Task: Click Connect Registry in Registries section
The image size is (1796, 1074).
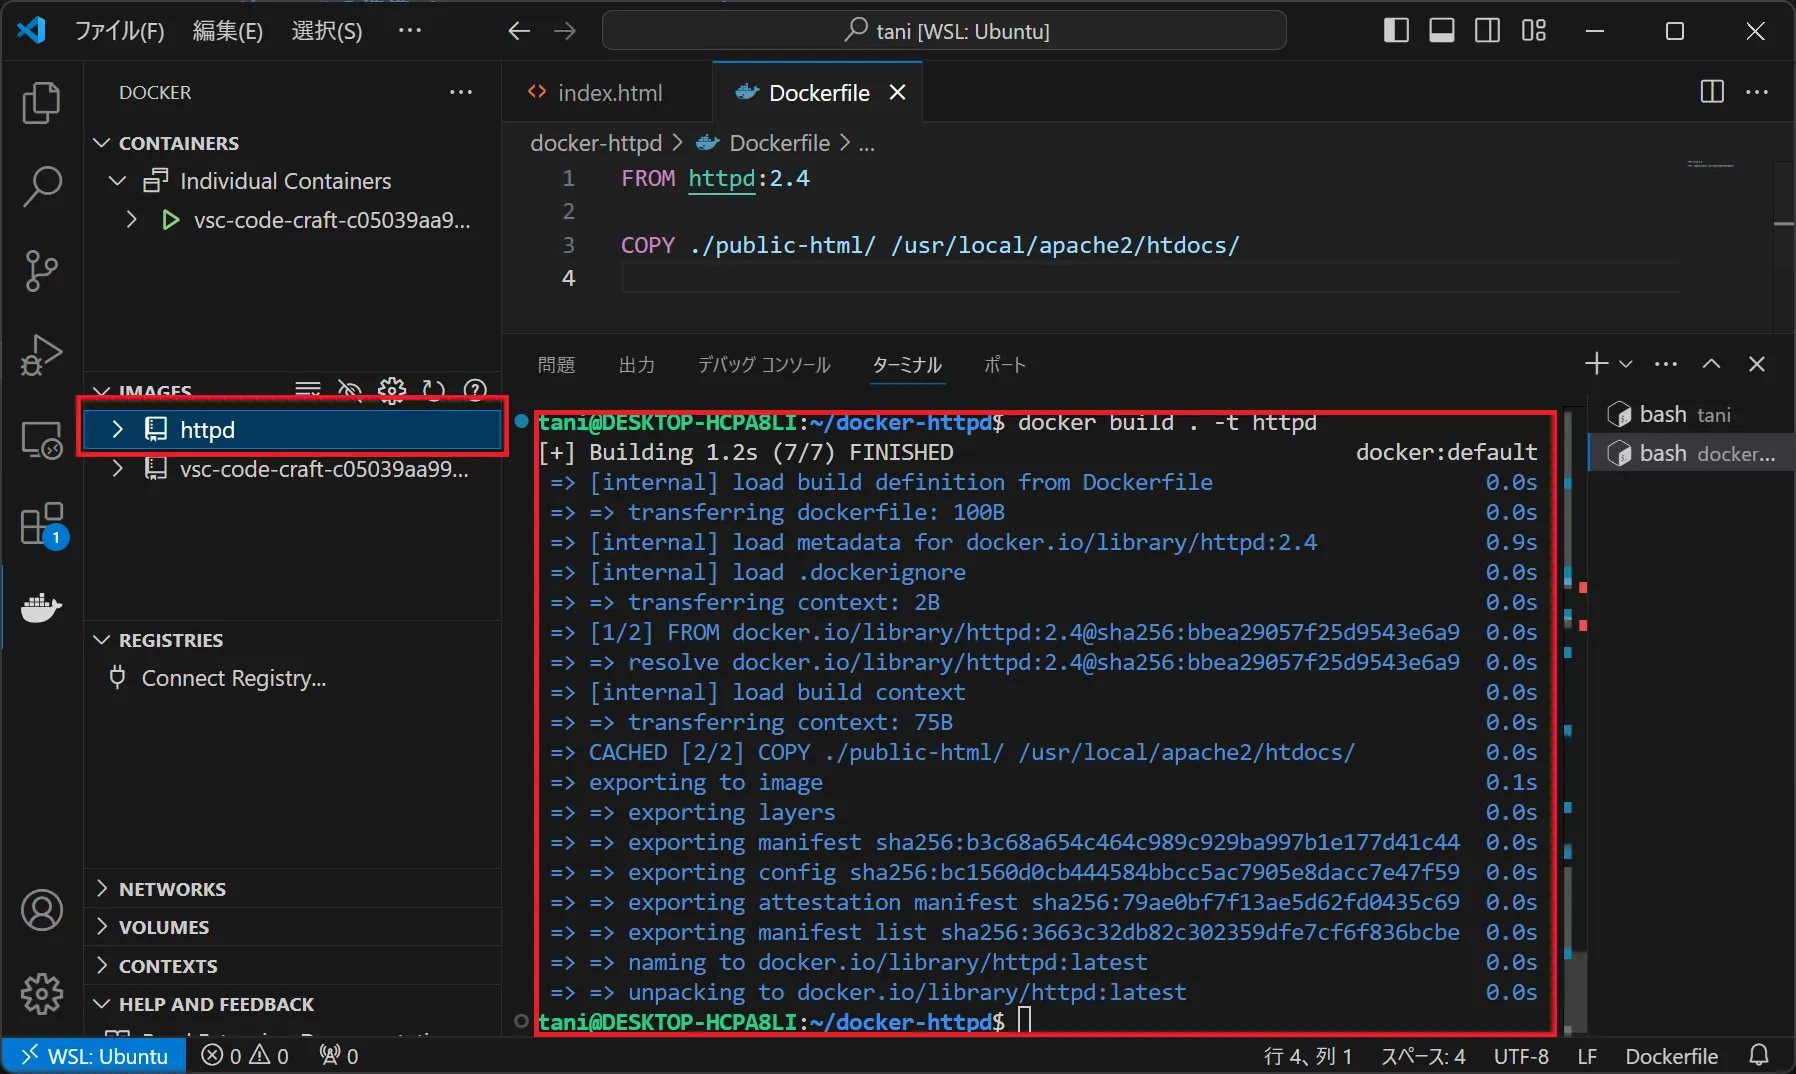Action: (232, 678)
